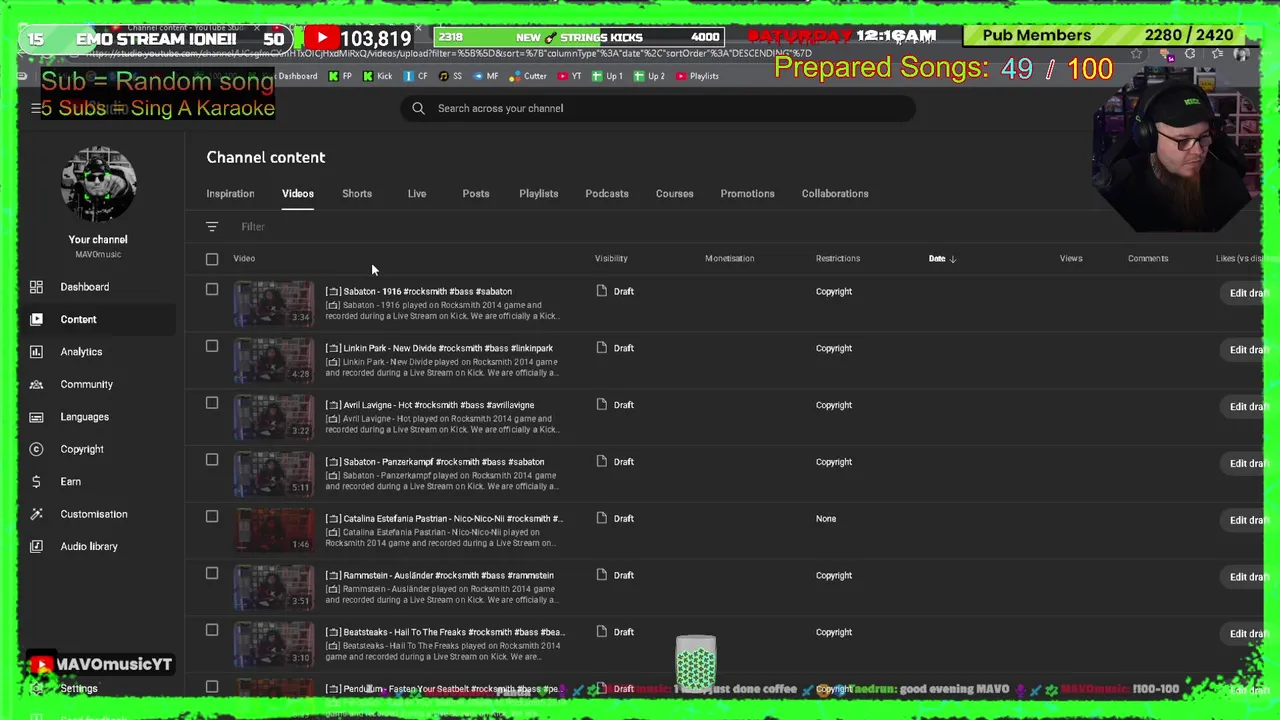Edit draft for Catalina Estefania Pastrian video

pos(1246,520)
